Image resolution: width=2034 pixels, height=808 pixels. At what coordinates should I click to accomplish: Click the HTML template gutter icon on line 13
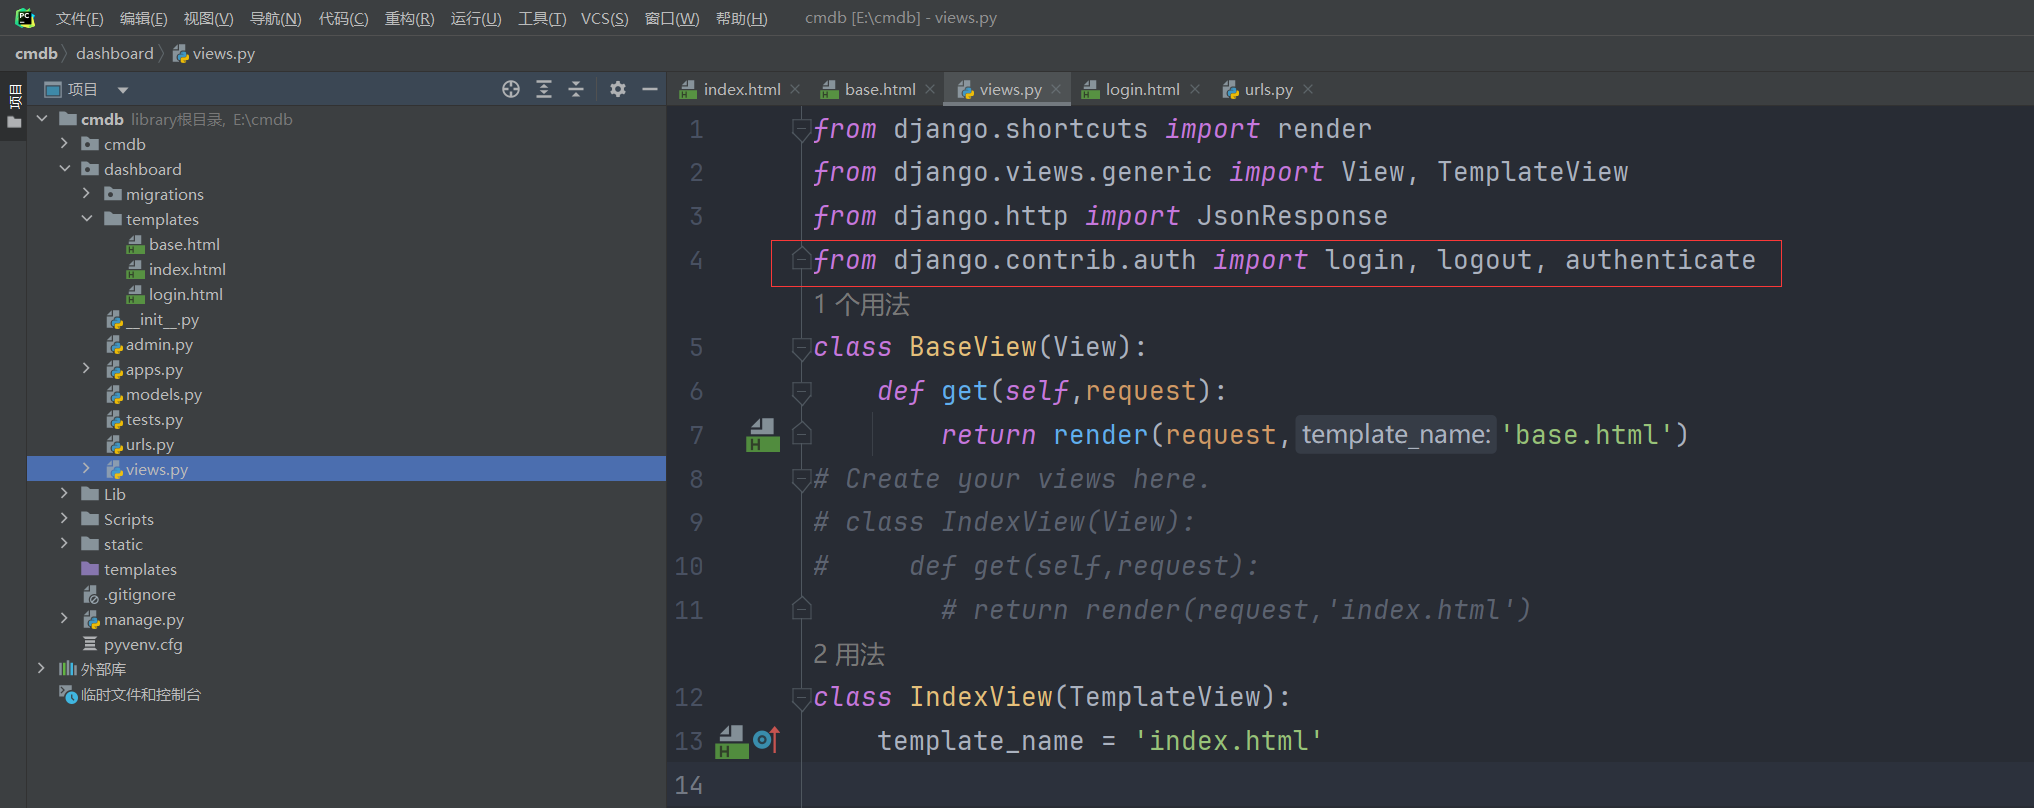(x=732, y=741)
